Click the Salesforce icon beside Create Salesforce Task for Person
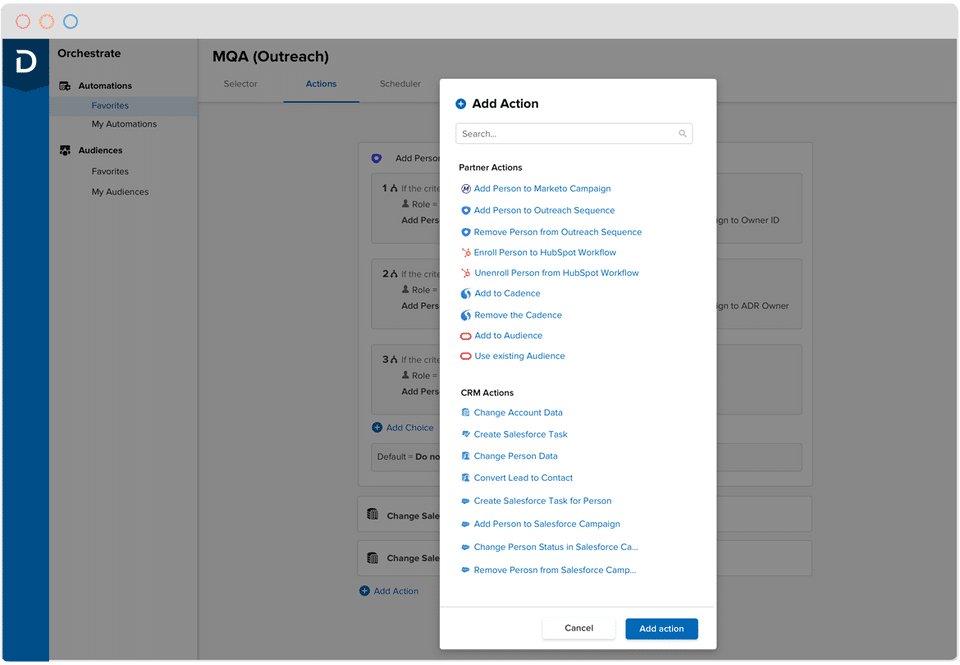The width and height of the screenshot is (960, 665). tap(465, 502)
